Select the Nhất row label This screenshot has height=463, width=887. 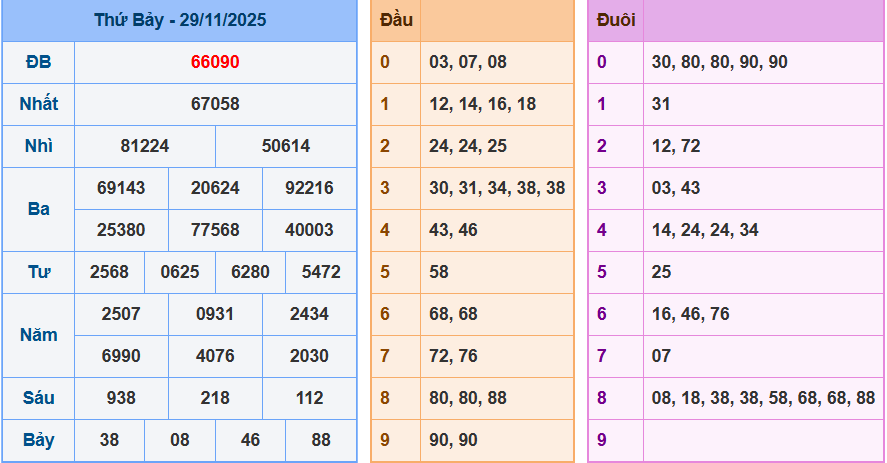pos(38,104)
